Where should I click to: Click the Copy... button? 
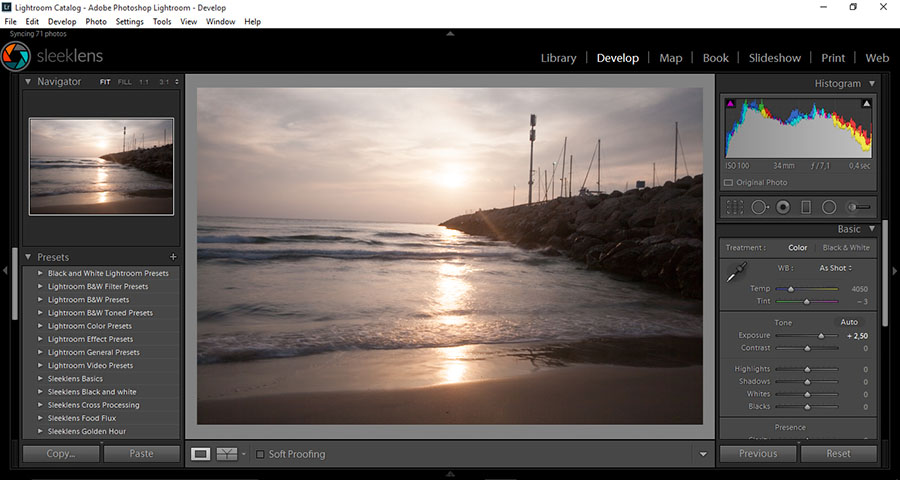(61, 453)
